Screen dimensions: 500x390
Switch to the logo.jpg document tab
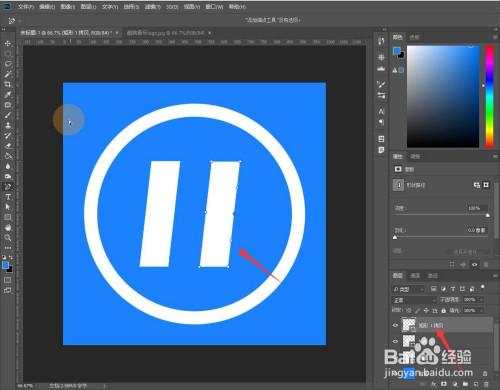(166, 33)
